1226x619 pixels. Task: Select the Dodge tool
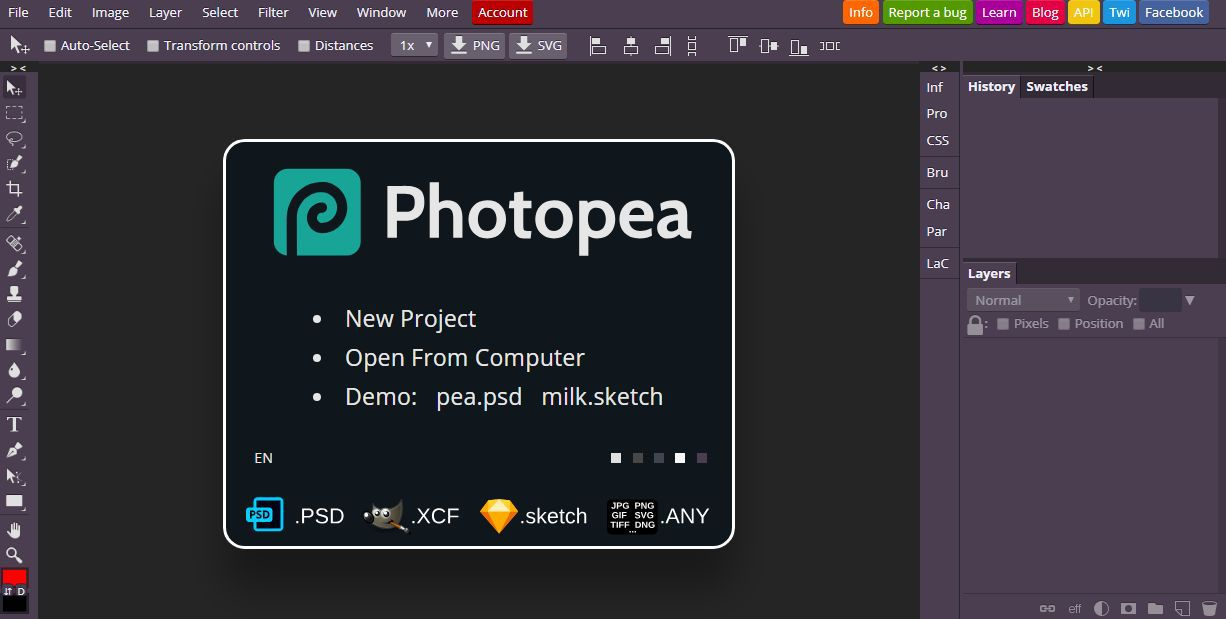[15, 396]
